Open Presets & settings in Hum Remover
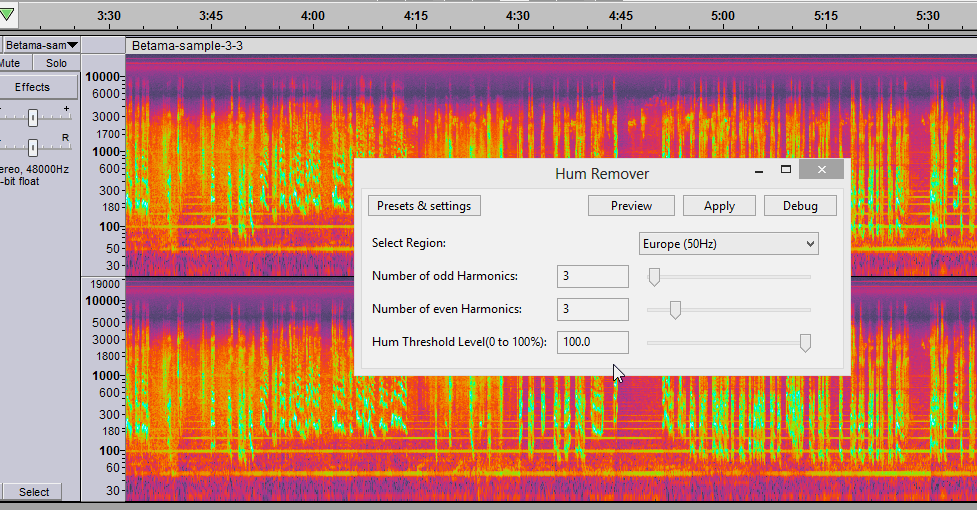 tap(424, 206)
